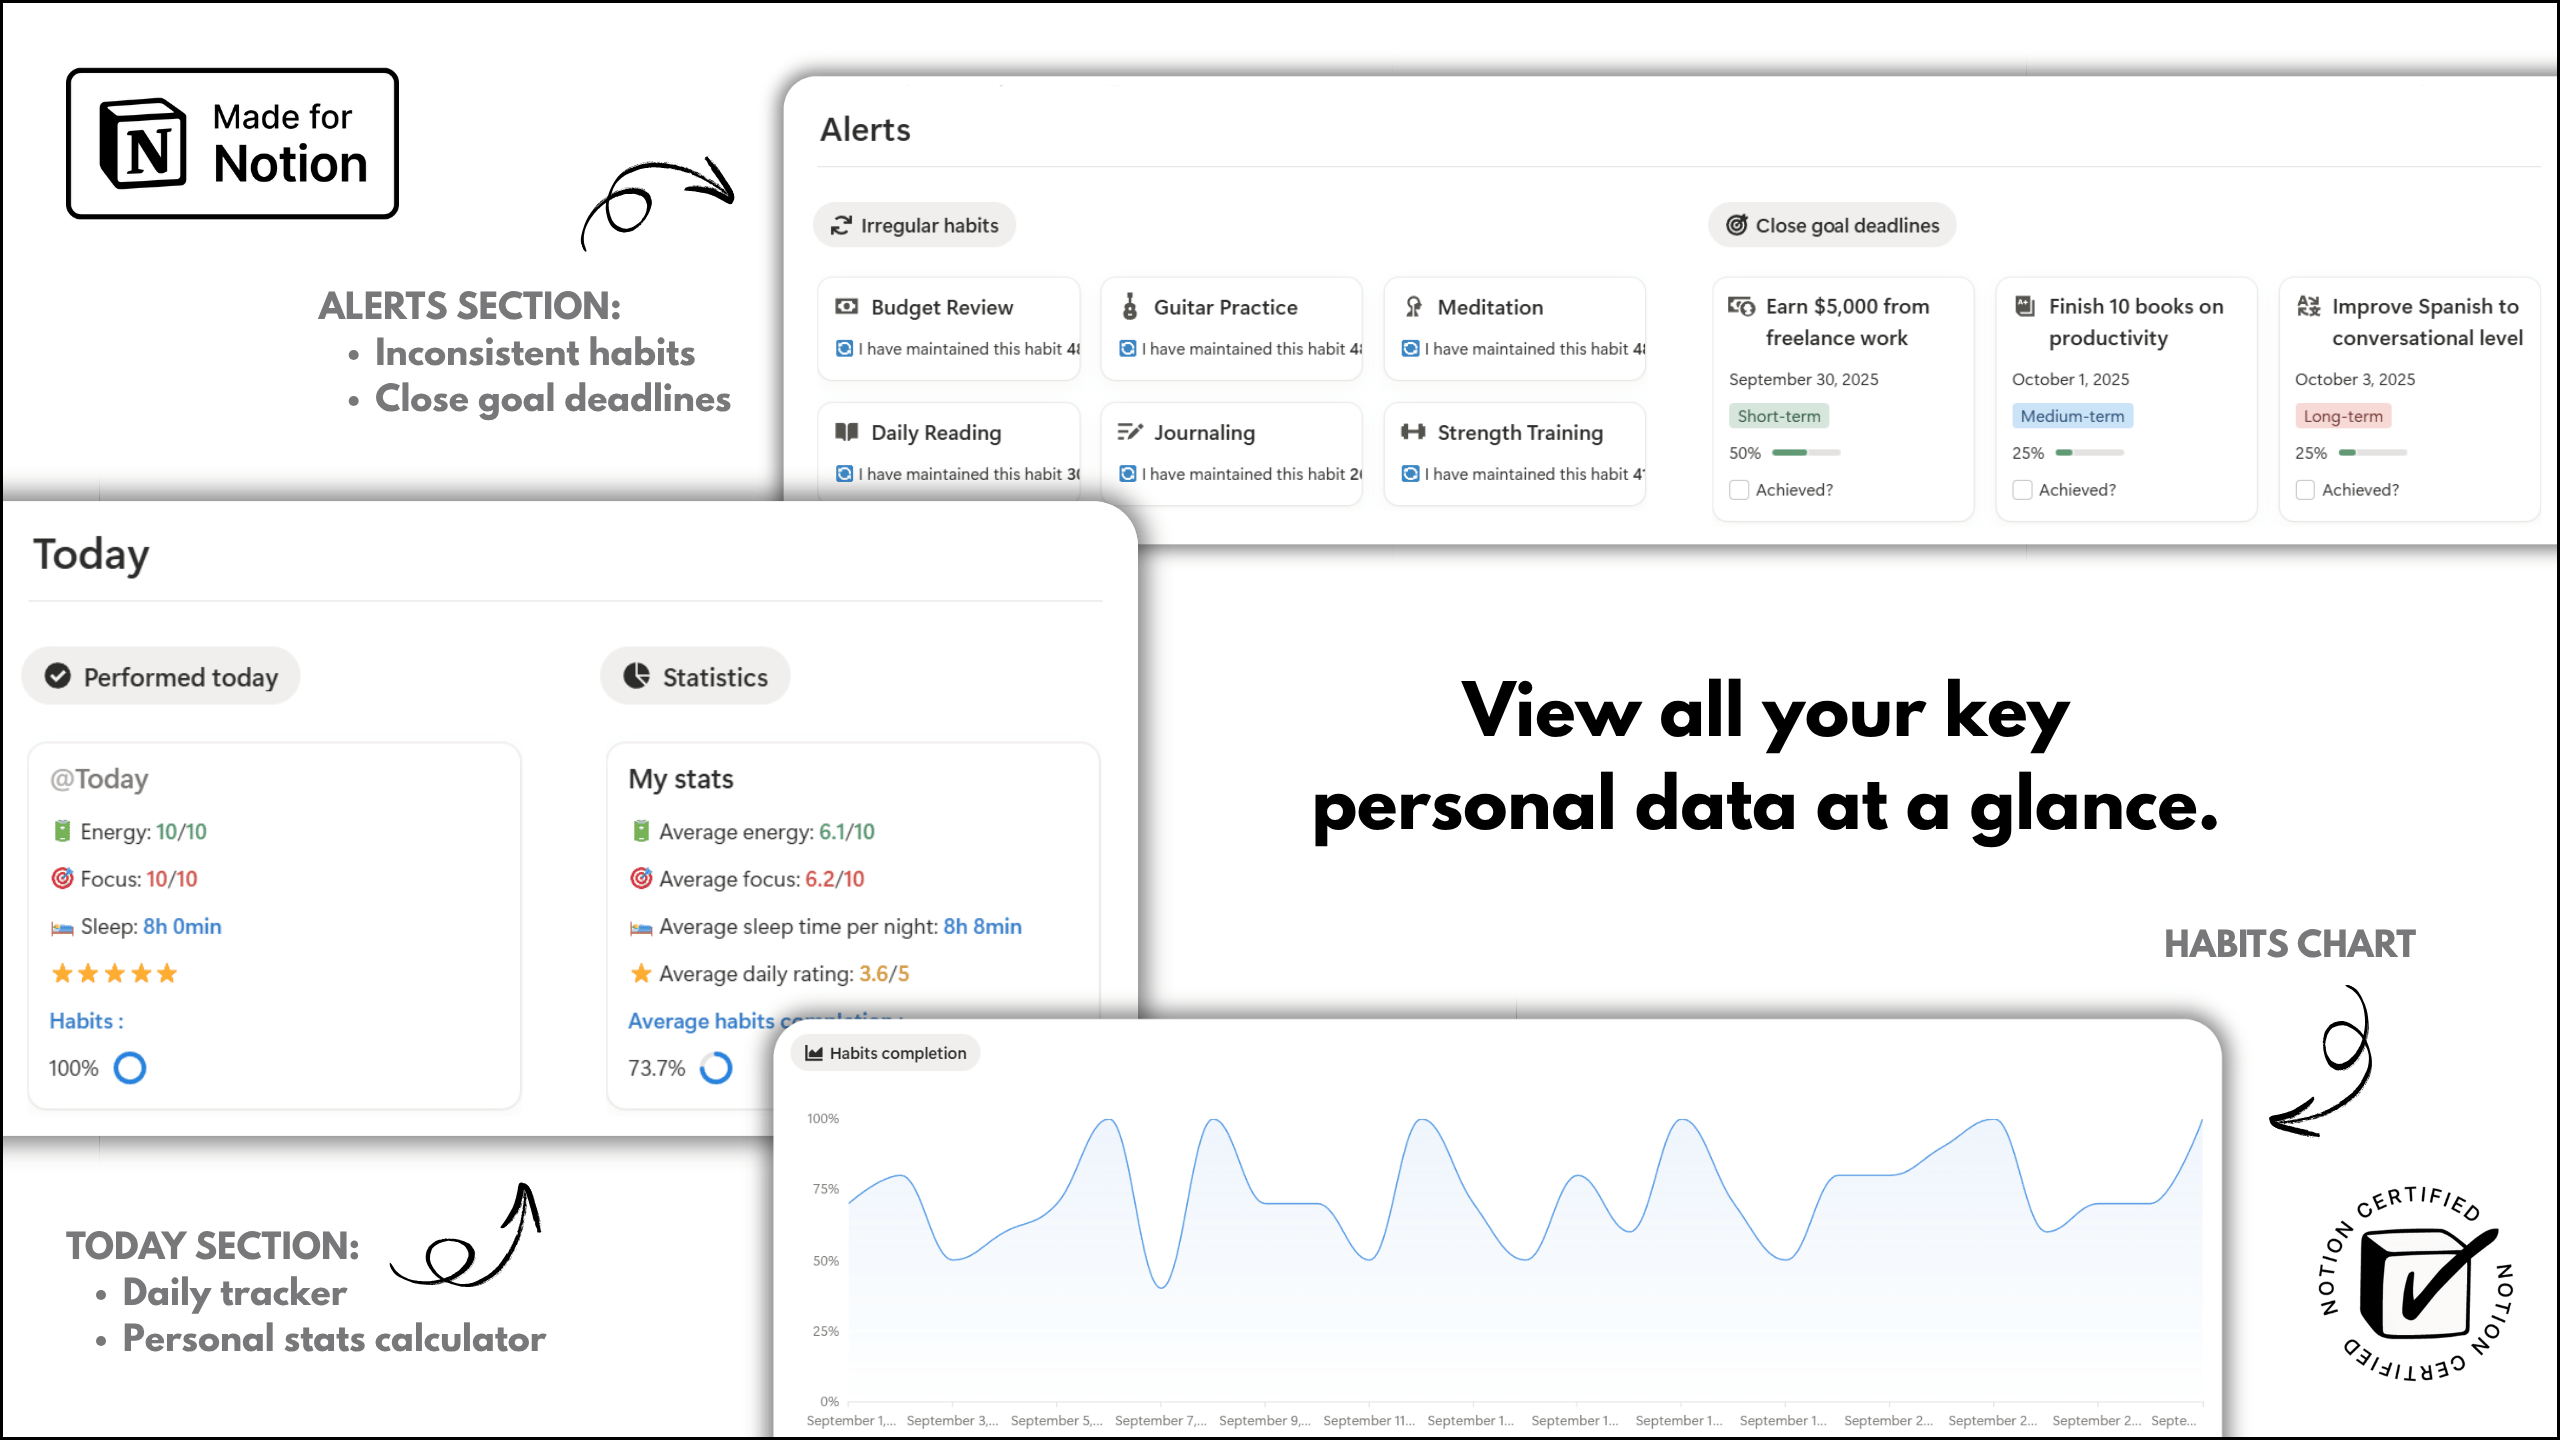Image resolution: width=2560 pixels, height=1440 pixels.
Task: Open the Close goal deadlines tab
Action: tap(1832, 226)
